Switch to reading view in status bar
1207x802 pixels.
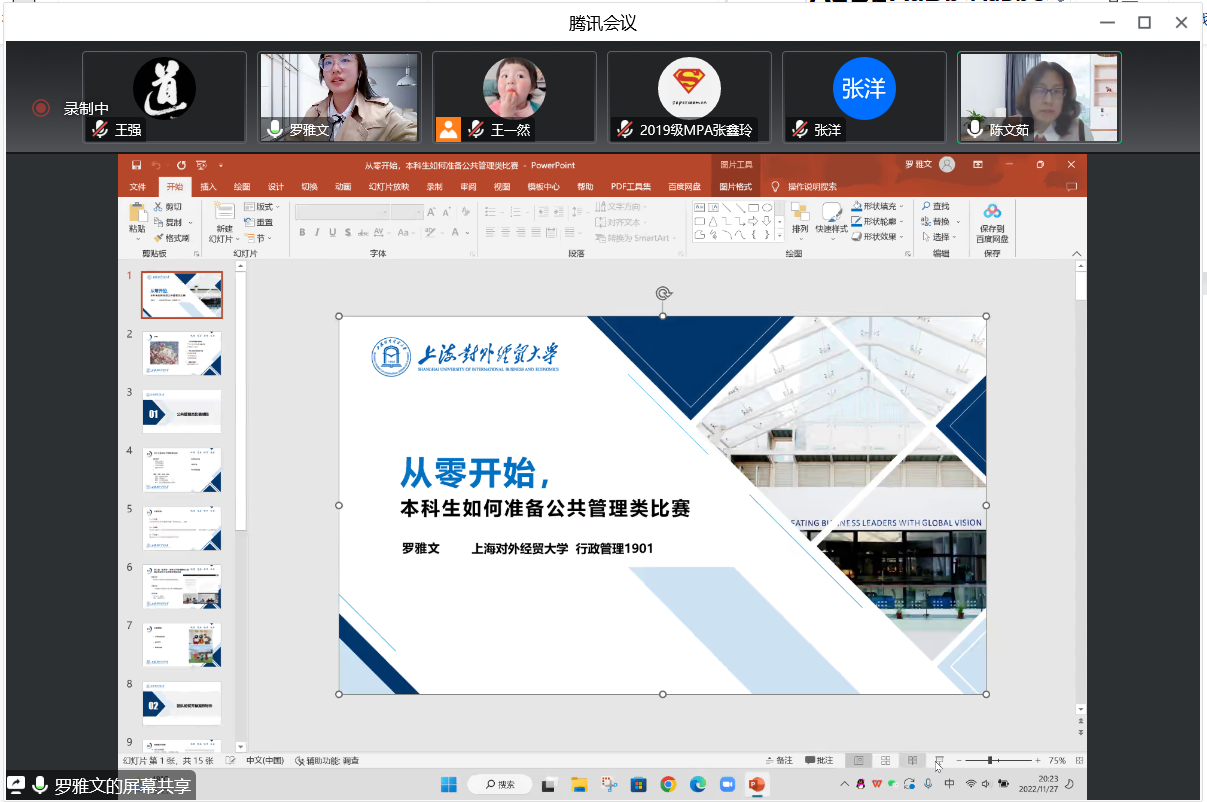(912, 760)
